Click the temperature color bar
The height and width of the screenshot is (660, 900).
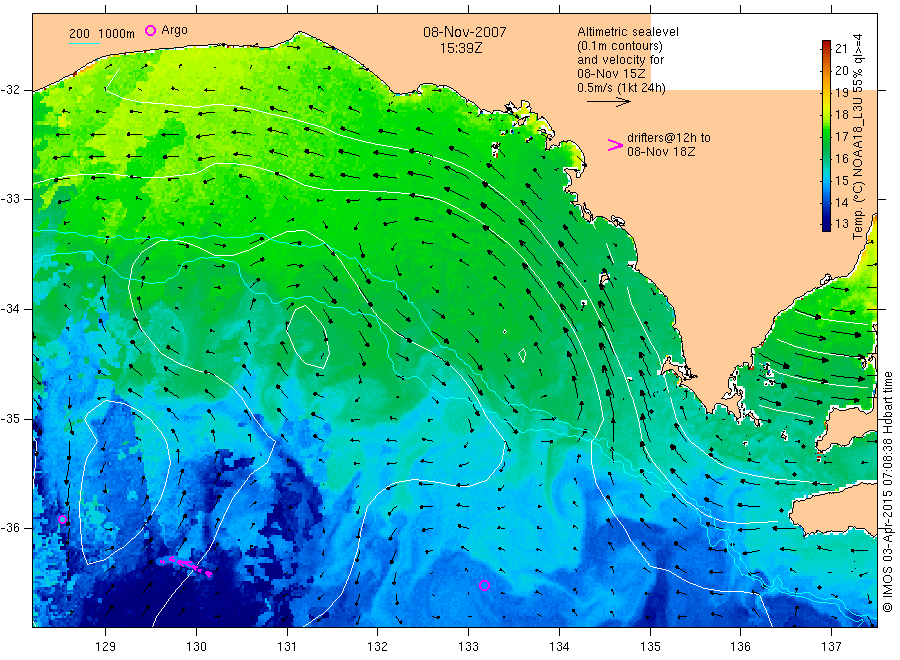pyautogui.click(x=826, y=136)
